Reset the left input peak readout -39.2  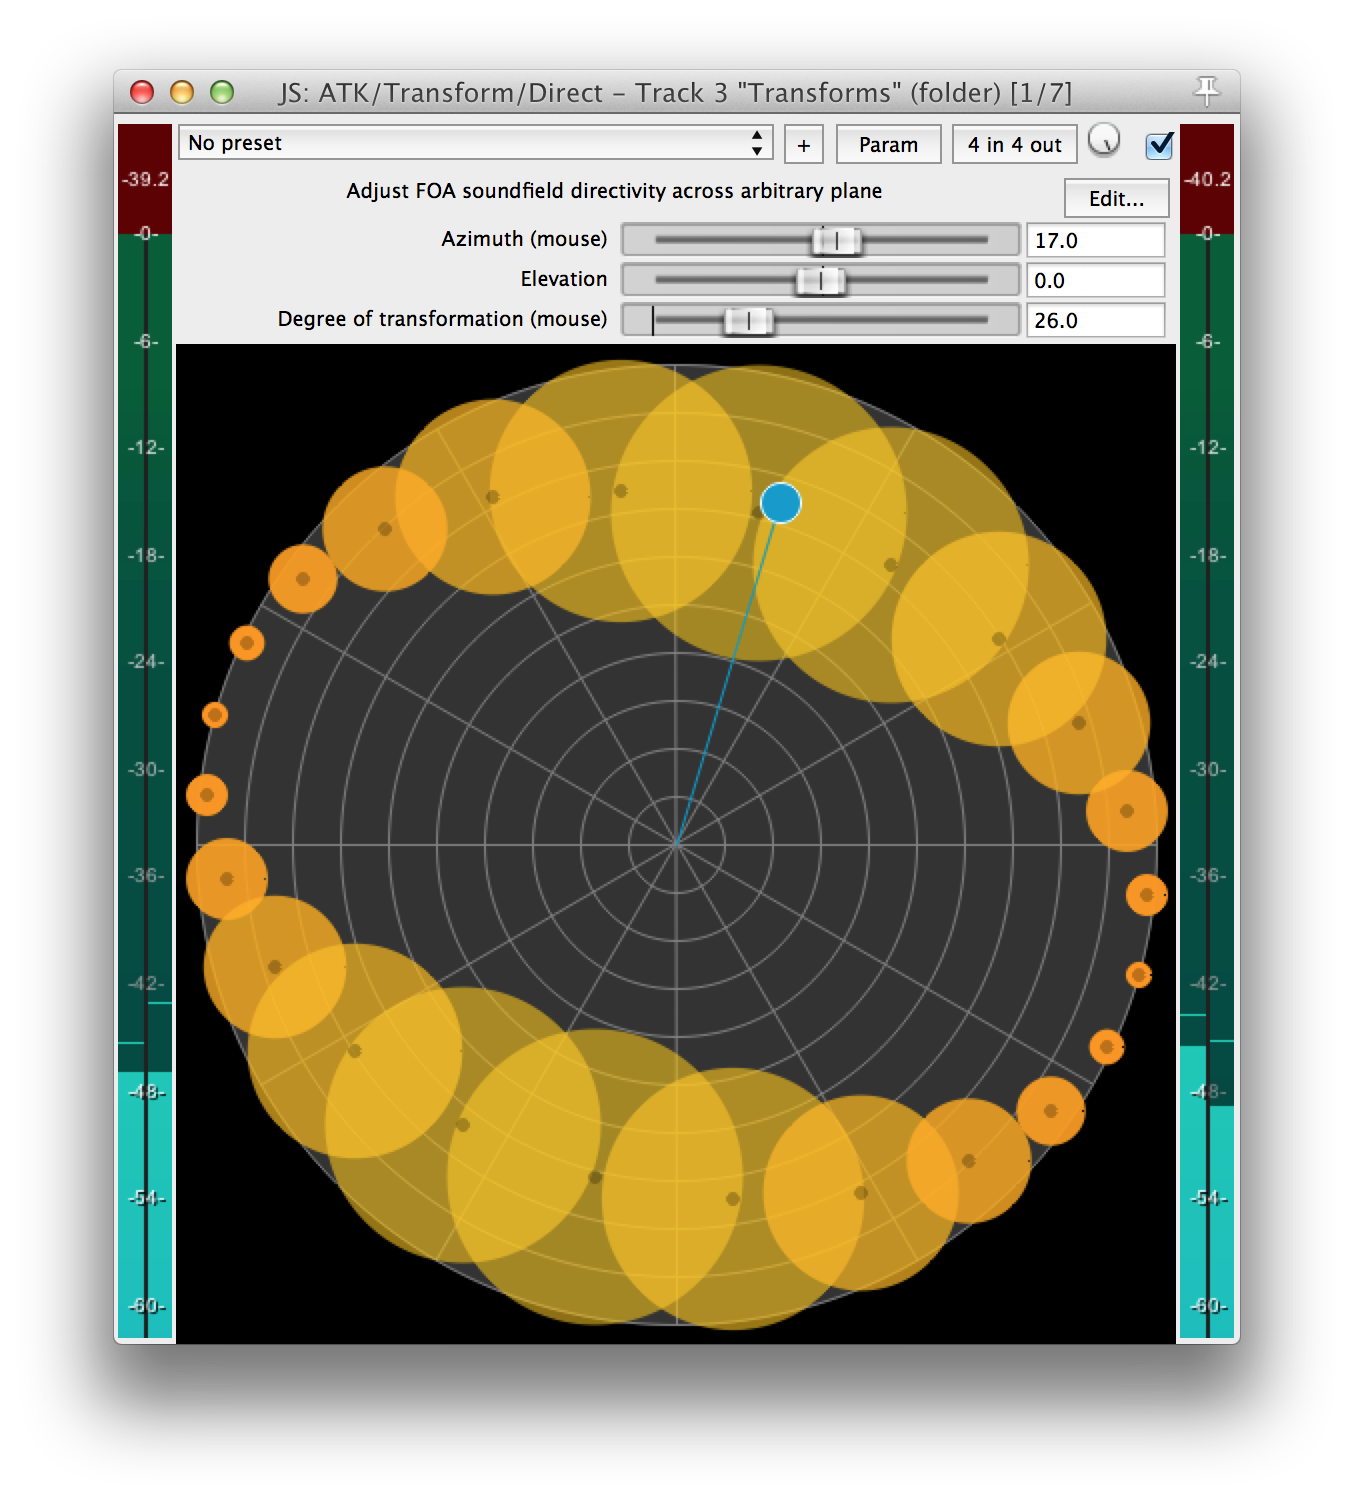click(146, 179)
